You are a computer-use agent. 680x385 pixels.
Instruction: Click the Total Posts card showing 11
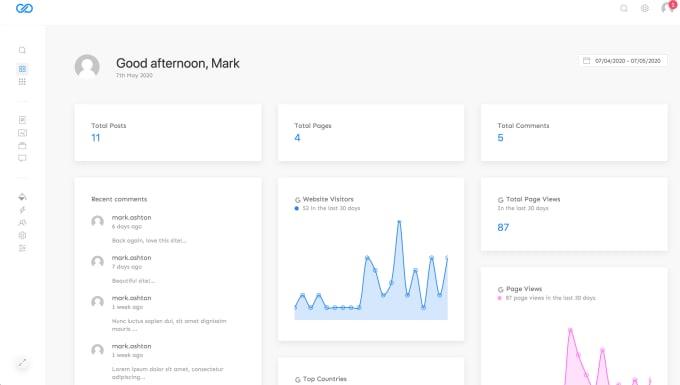(x=168, y=132)
